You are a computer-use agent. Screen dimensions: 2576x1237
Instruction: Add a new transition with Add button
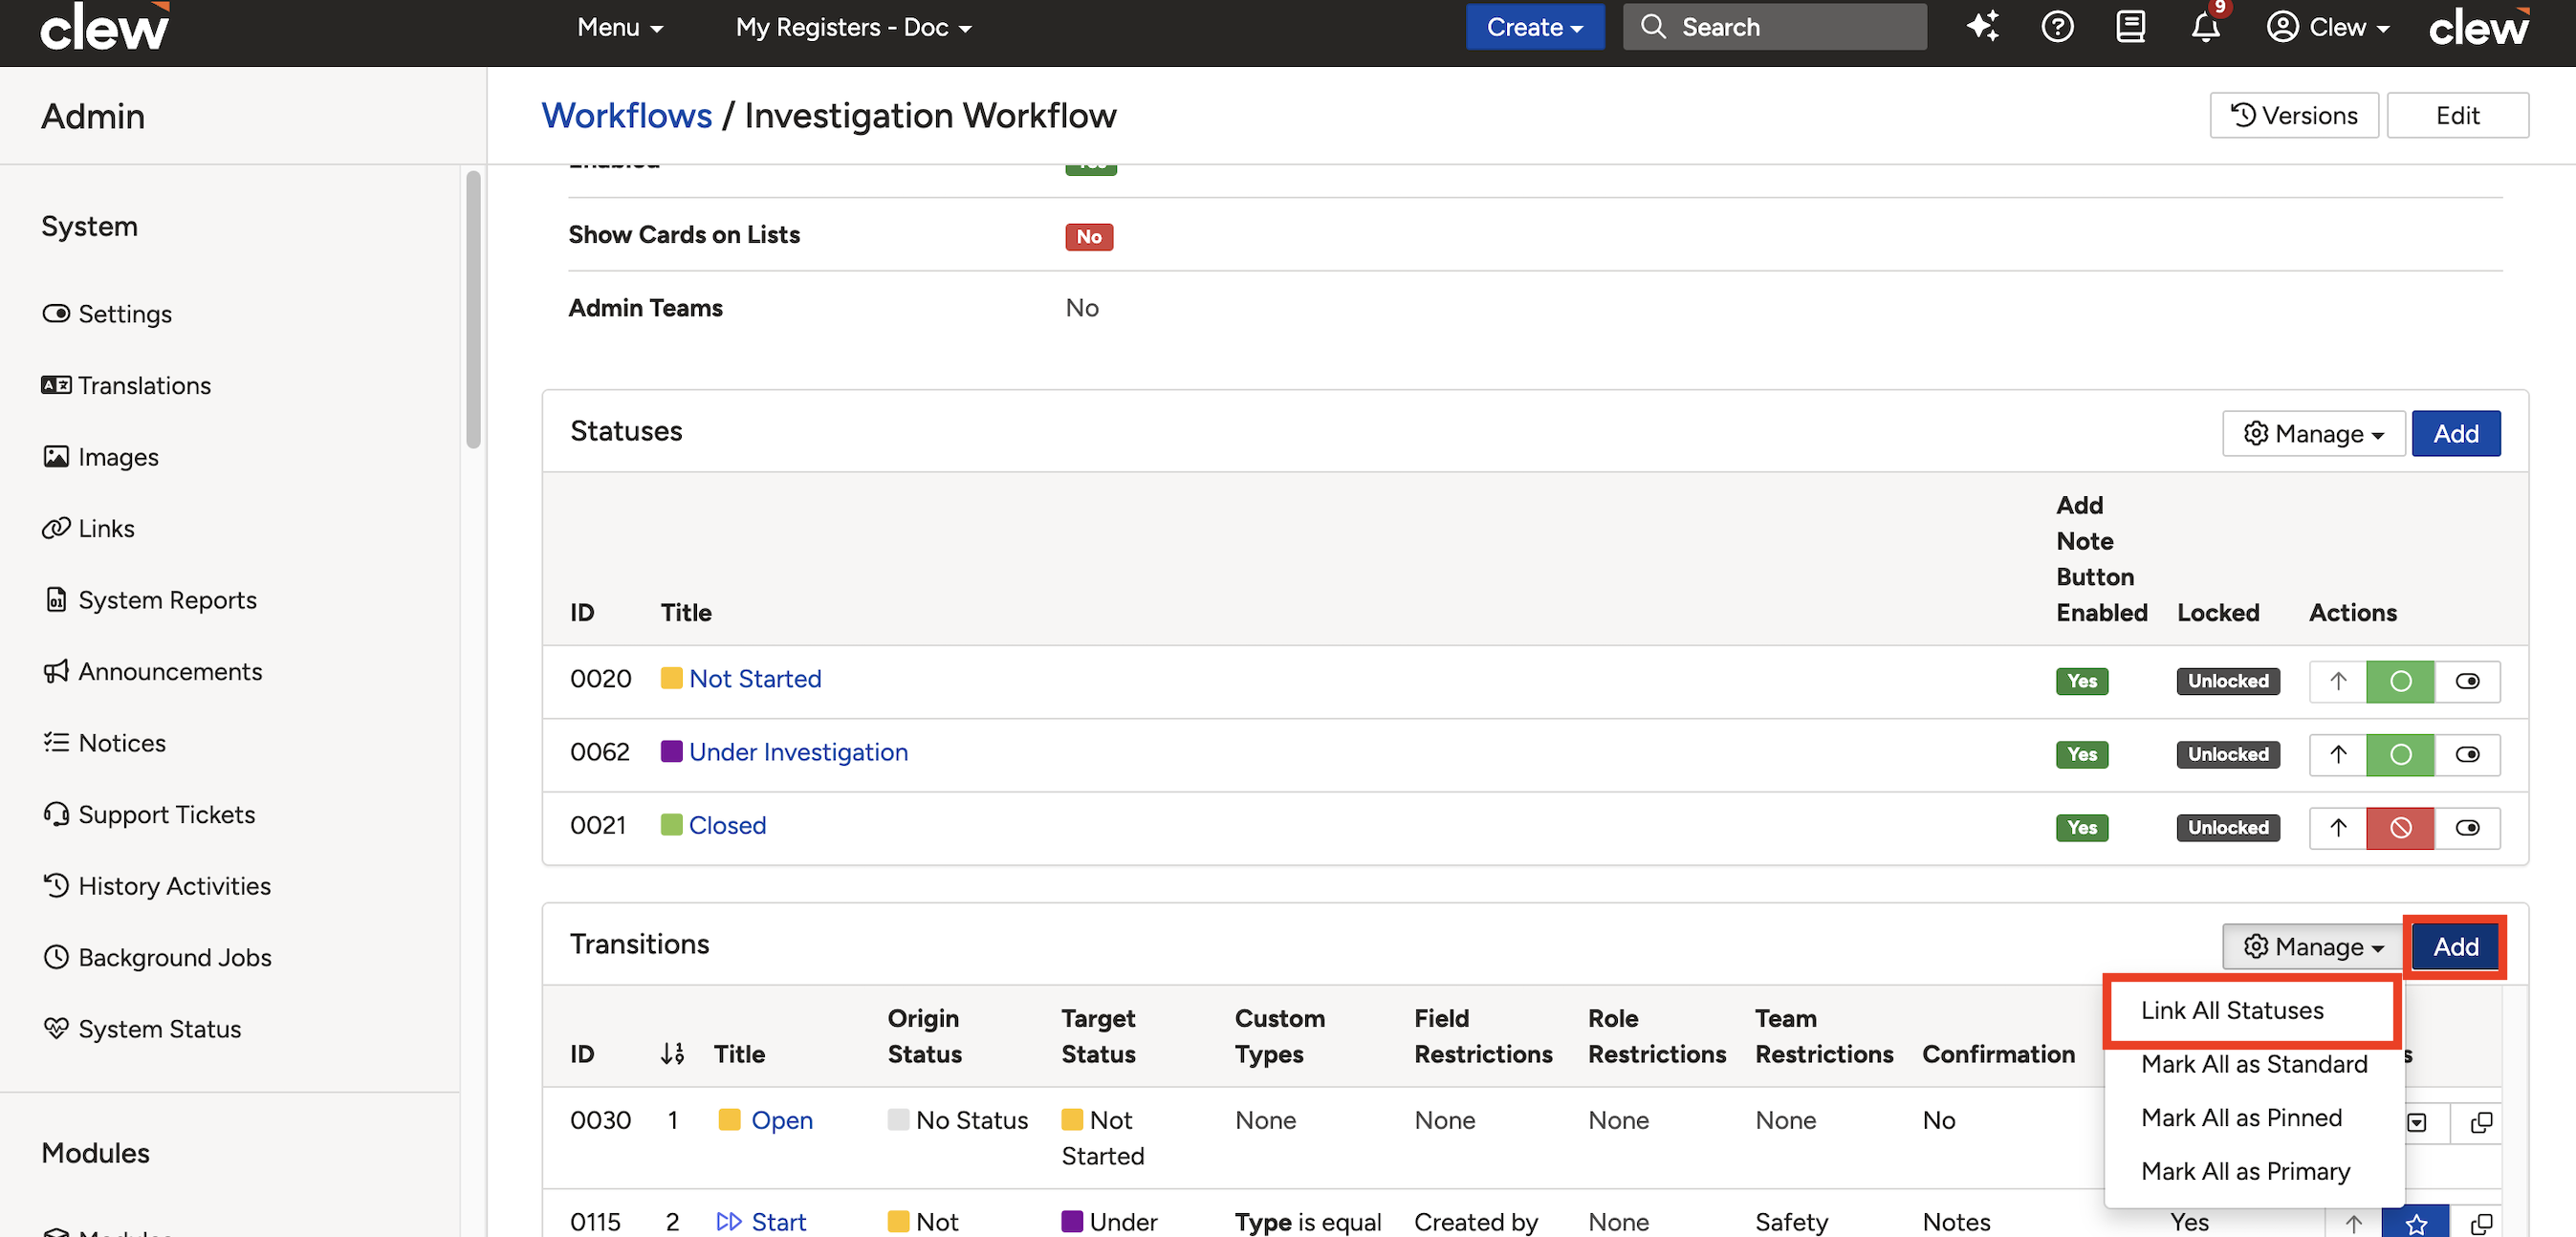[2455, 947]
